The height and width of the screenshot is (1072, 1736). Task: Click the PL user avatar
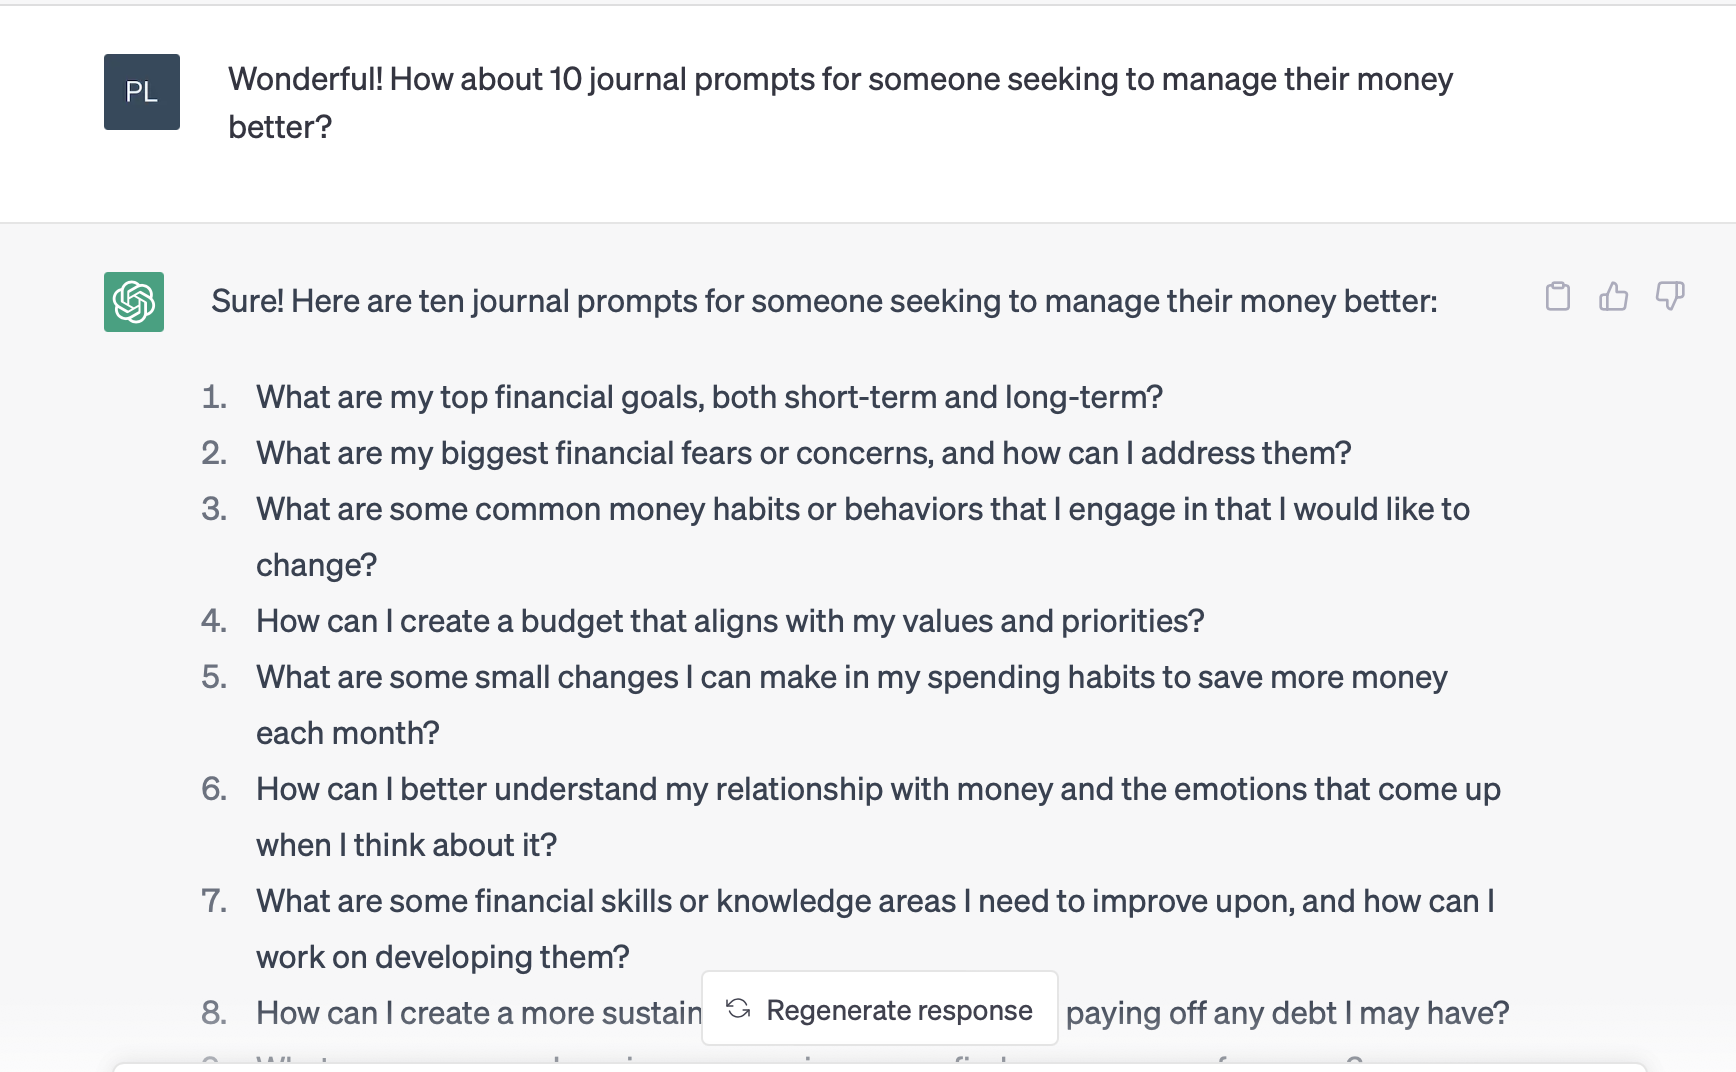(142, 92)
